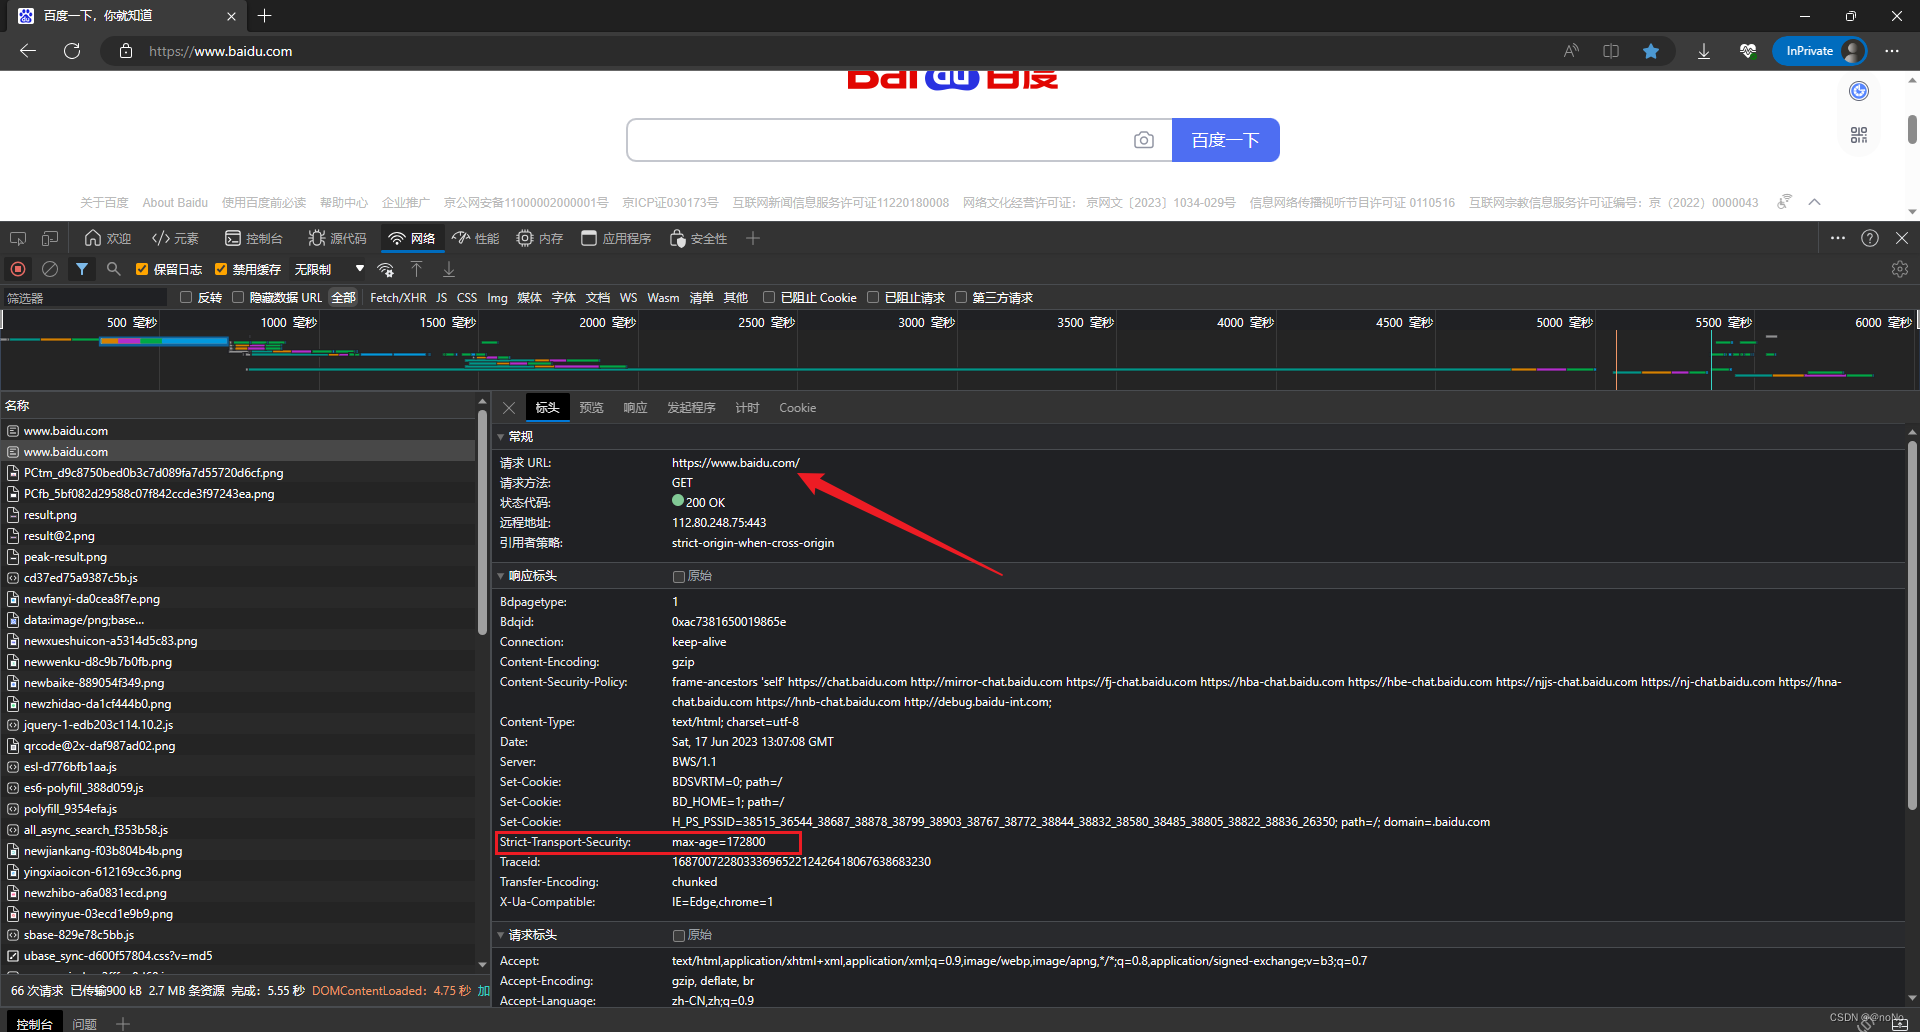The image size is (1920, 1032).
Task: Collapse Baidu footer with up chevron
Action: point(1814,202)
